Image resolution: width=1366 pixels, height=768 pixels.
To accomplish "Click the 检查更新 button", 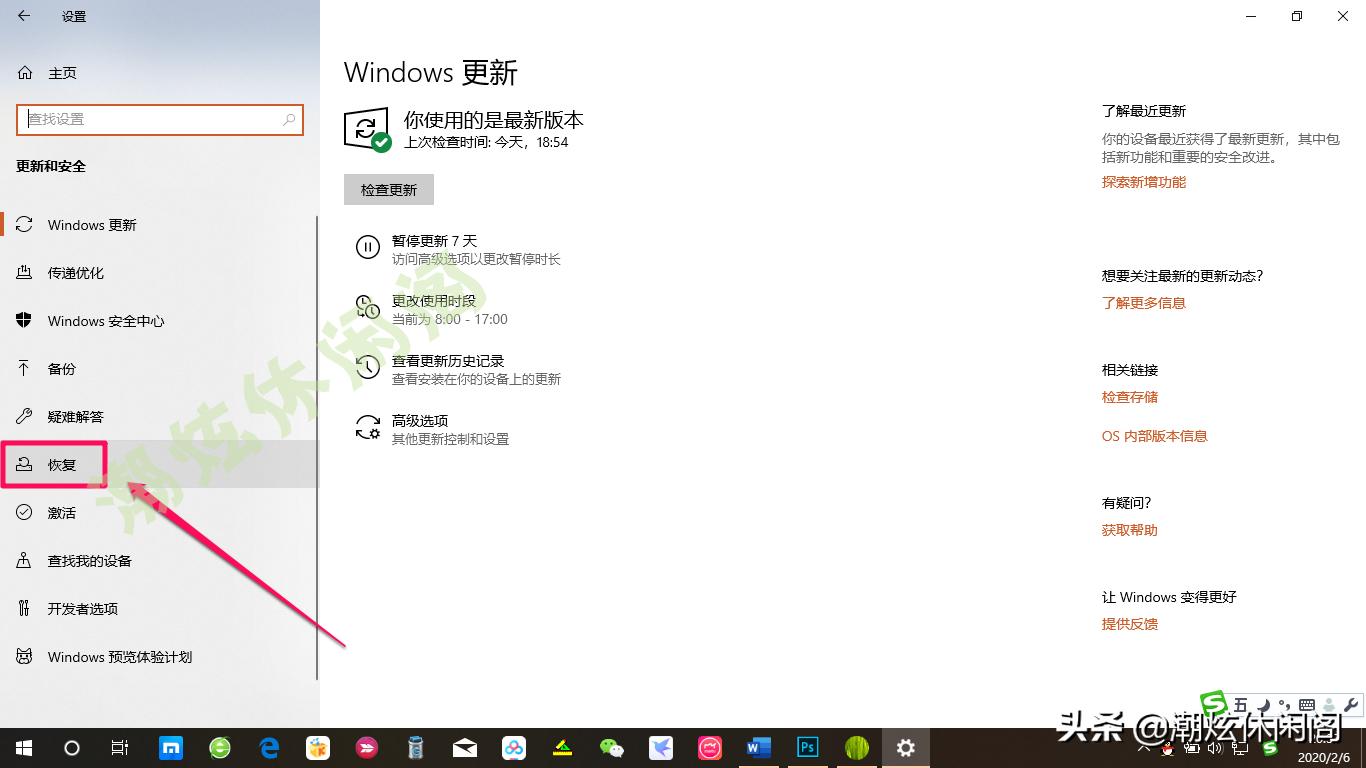I will [x=388, y=189].
